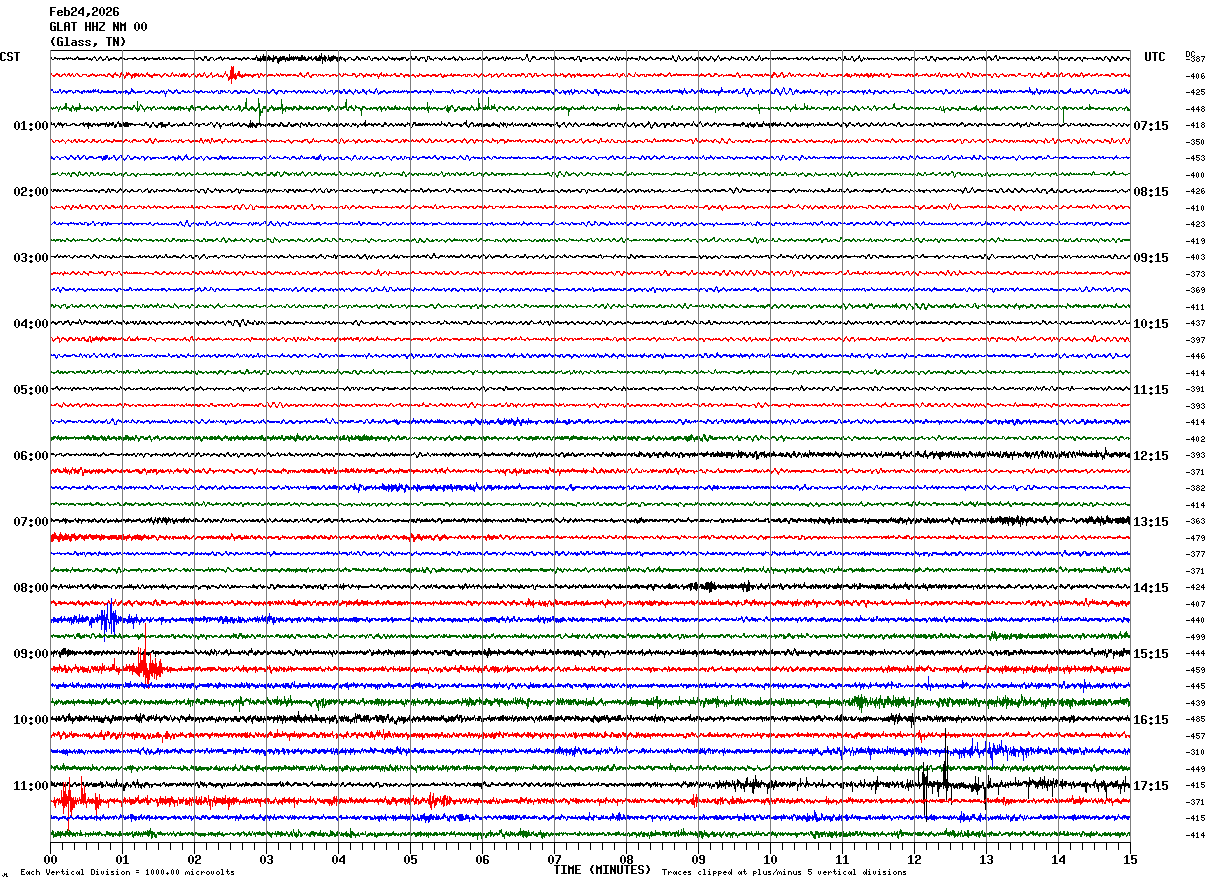
Task: Click the UTC timezone label
Action: point(1155,57)
